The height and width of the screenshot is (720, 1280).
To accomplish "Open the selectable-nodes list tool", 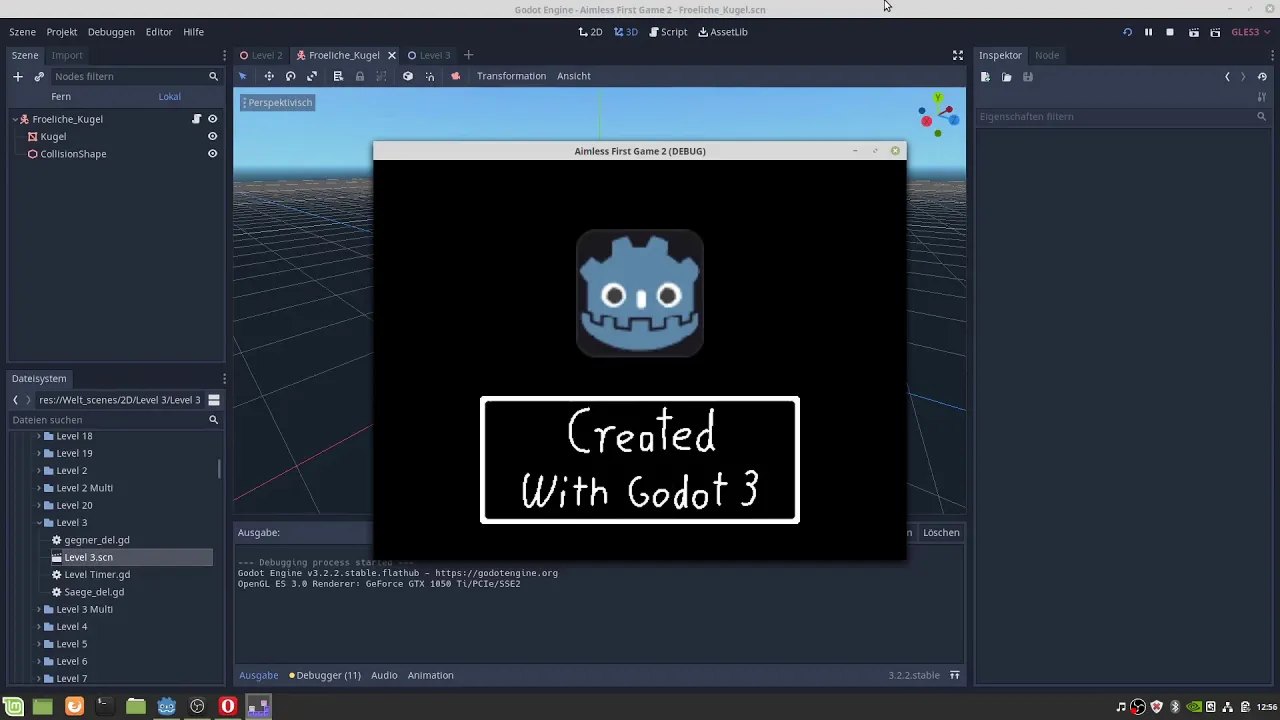I will point(338,76).
